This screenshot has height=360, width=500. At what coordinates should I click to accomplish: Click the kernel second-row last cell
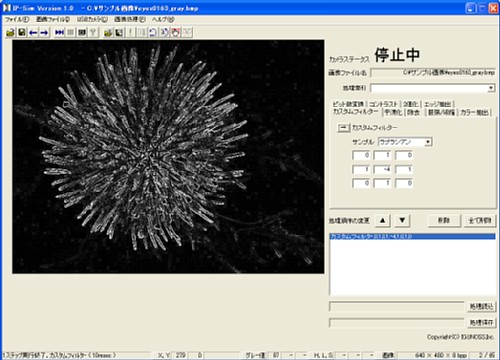pos(404,169)
